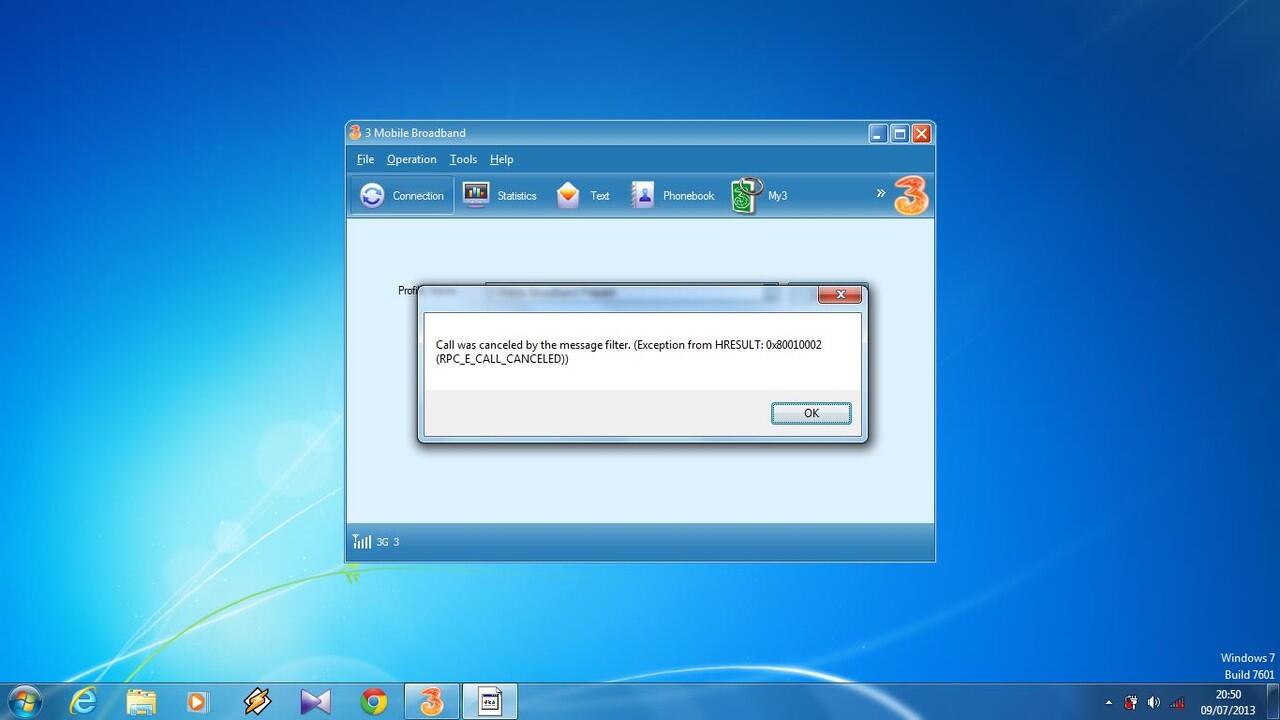The image size is (1280, 720).
Task: Show hidden system tray icons
Action: pyautogui.click(x=1108, y=703)
